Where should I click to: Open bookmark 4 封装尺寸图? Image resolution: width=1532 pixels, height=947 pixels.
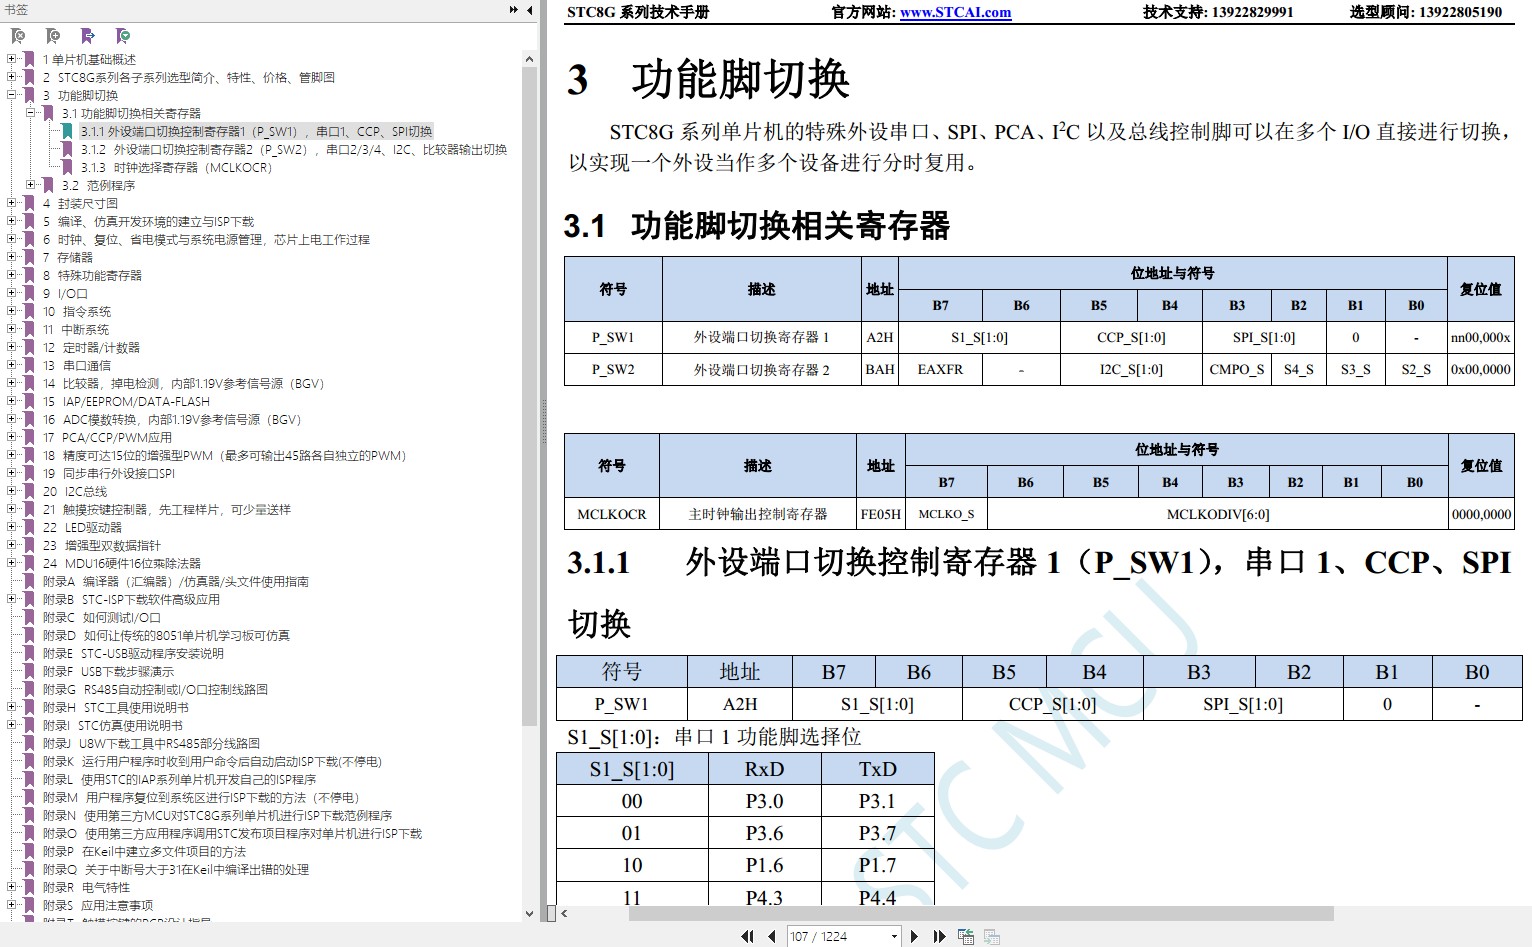80,203
